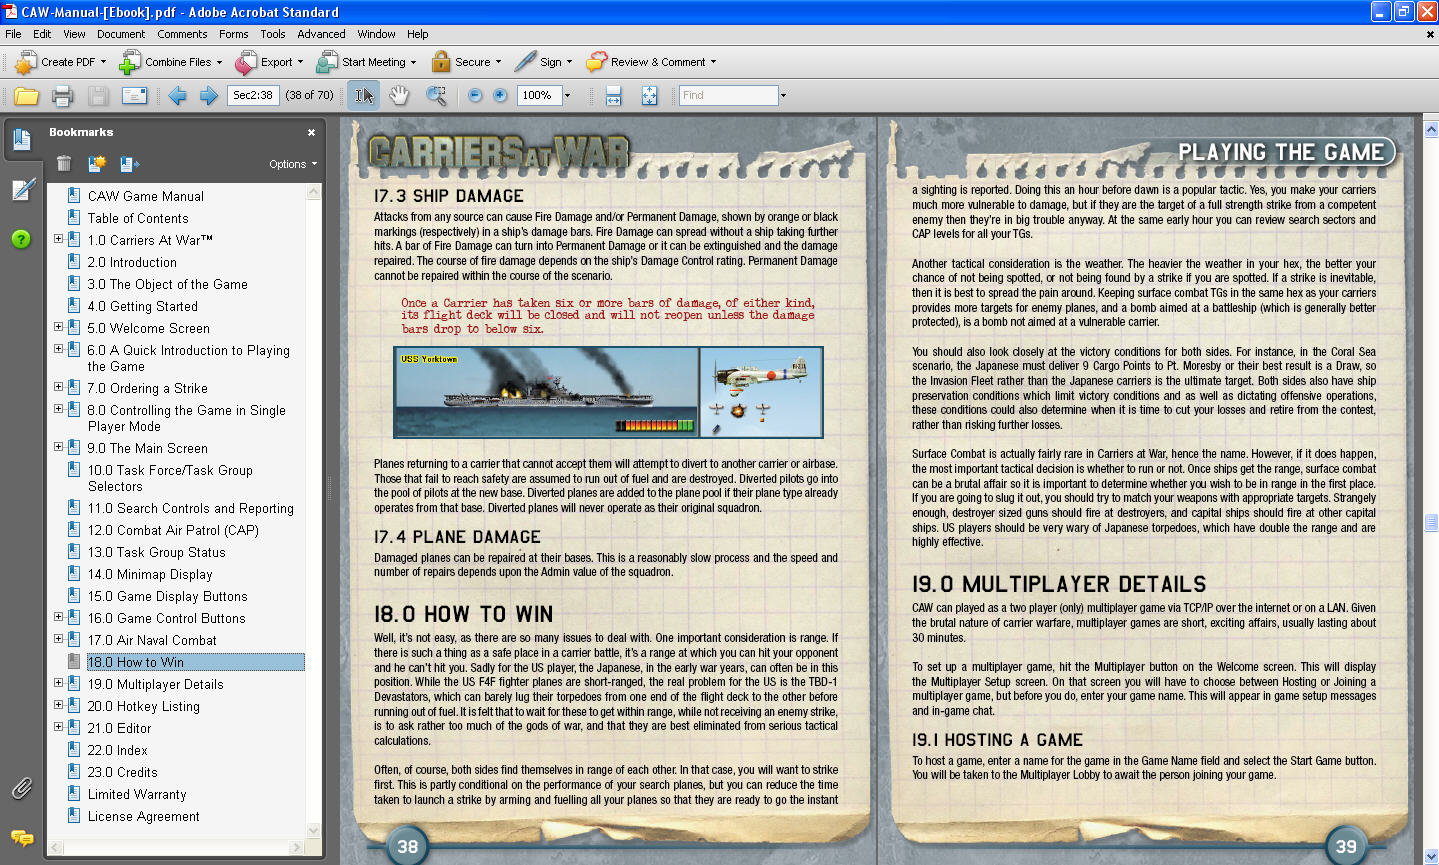Open zoom percentage dropdown arrow
1439x865 pixels.
click(x=567, y=96)
